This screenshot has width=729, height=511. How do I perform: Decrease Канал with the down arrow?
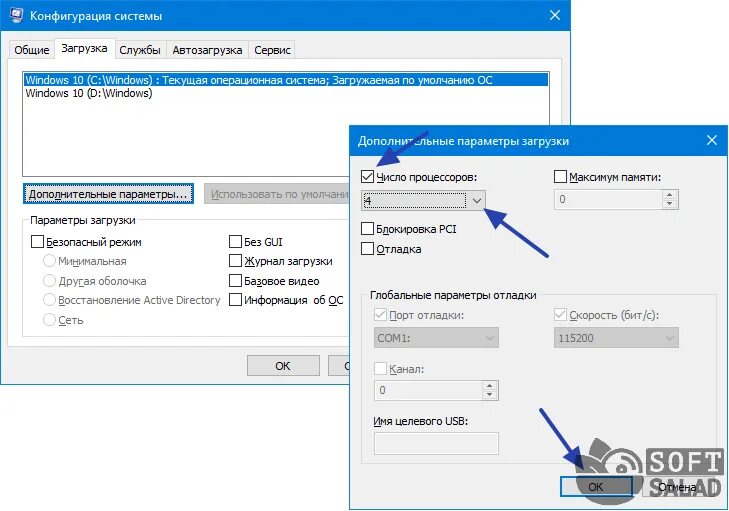coord(490,395)
